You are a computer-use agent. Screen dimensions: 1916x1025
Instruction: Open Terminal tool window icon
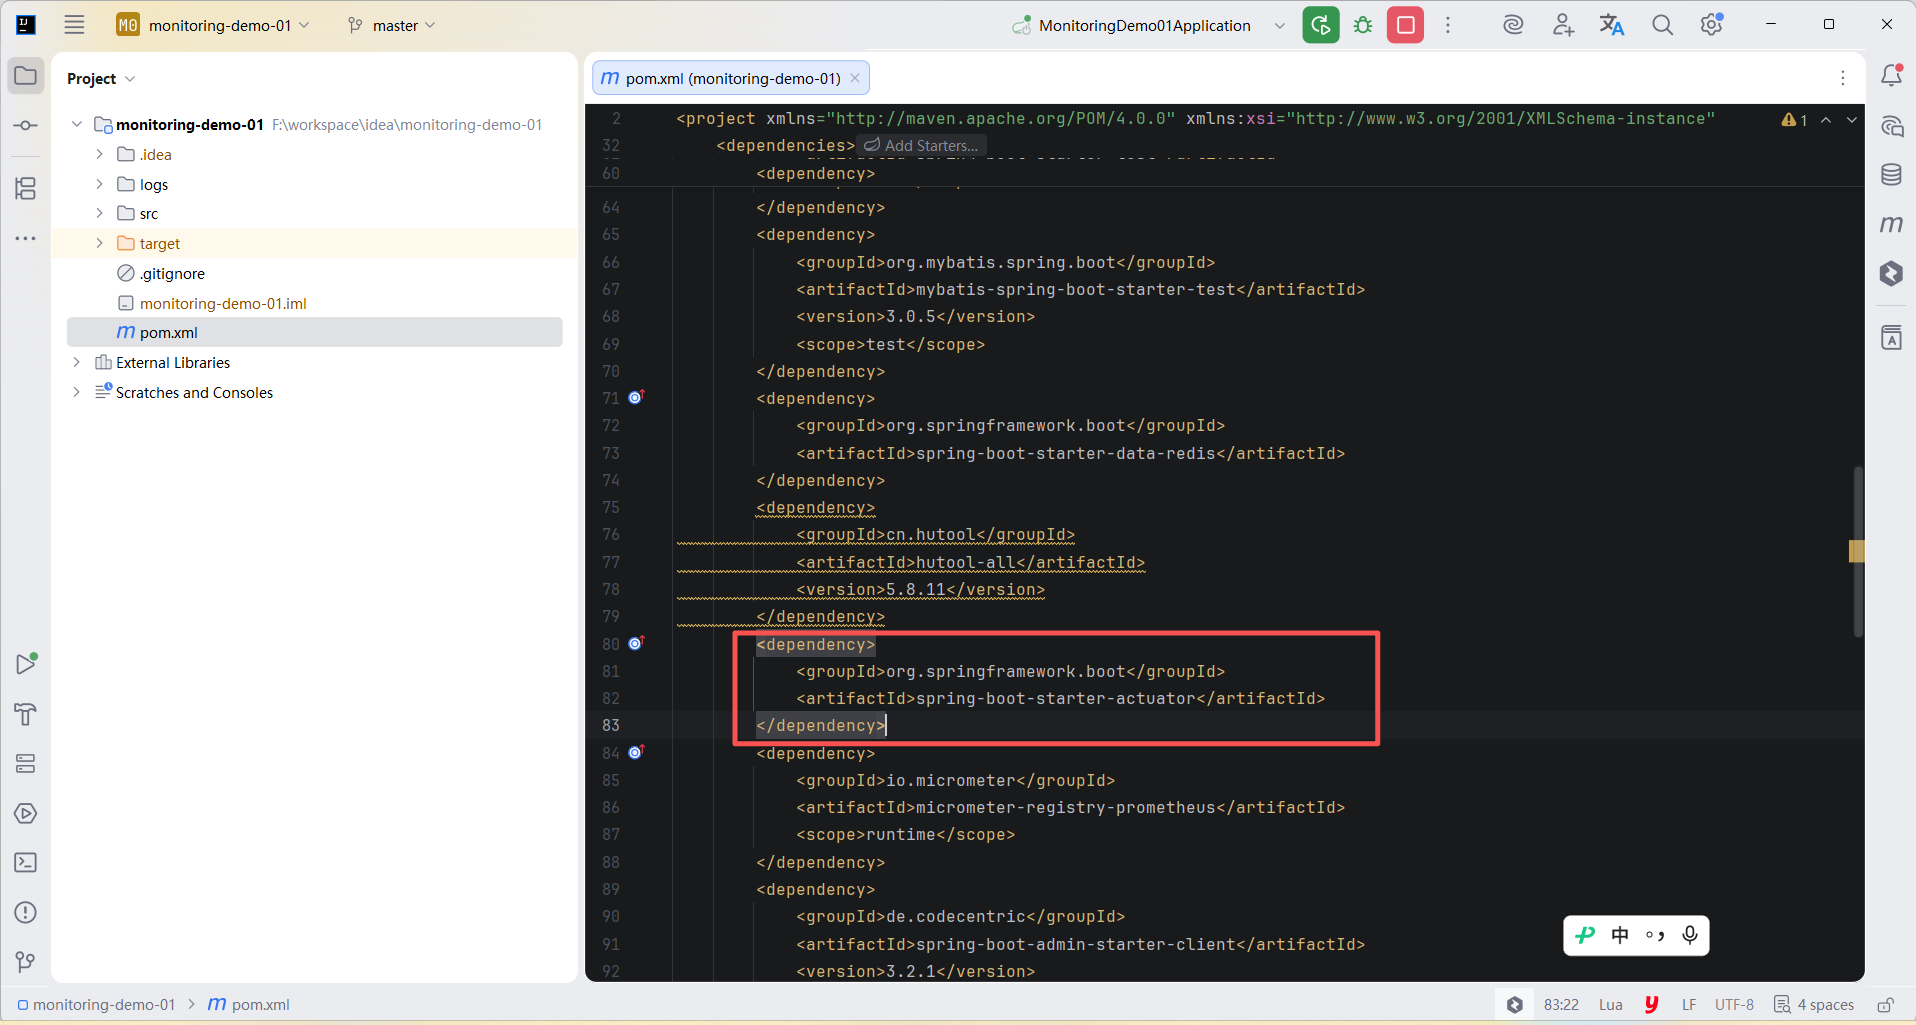click(26, 862)
